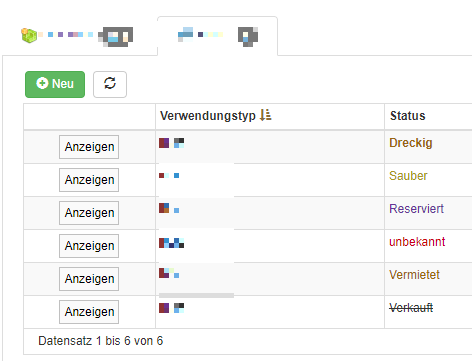Screen dimensions: 472x361
Task: Click the plus icon inside Neu button
Action: pyautogui.click(x=42, y=83)
